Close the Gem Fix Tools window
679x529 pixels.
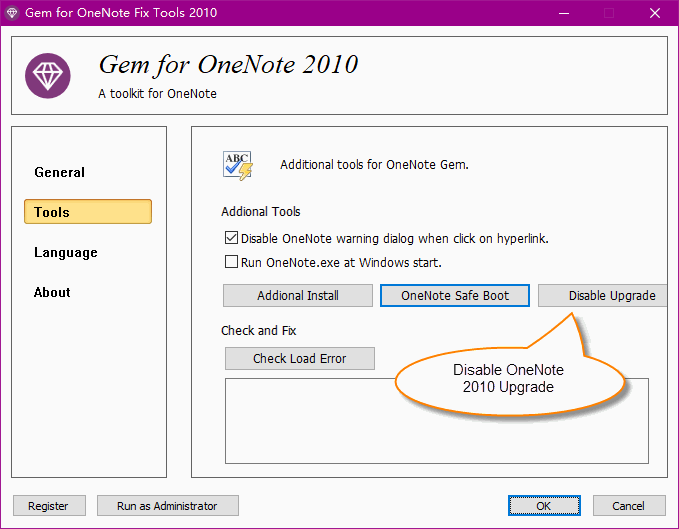click(x=655, y=13)
